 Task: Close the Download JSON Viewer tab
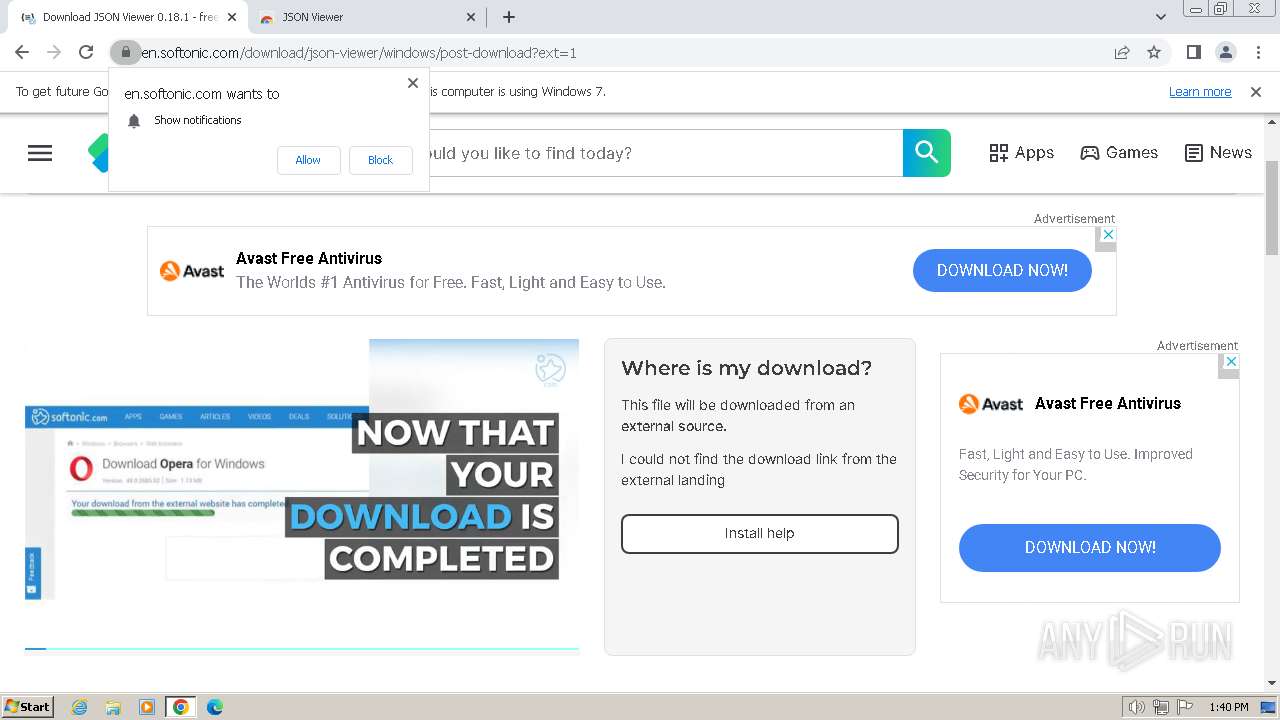(x=232, y=17)
